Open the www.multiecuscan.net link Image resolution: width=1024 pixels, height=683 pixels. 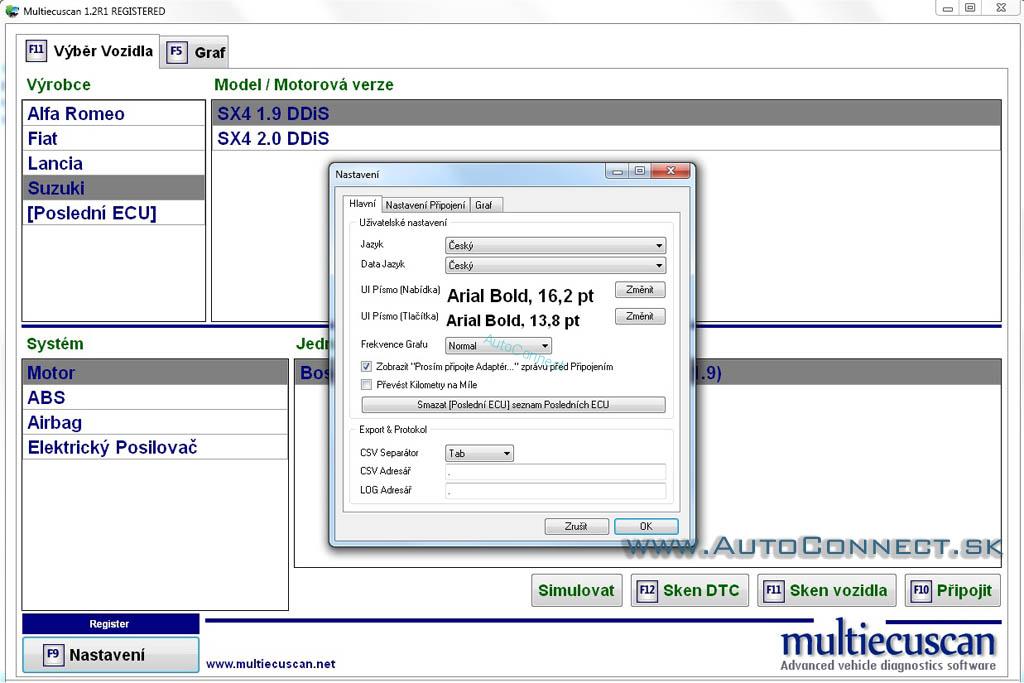(270, 664)
